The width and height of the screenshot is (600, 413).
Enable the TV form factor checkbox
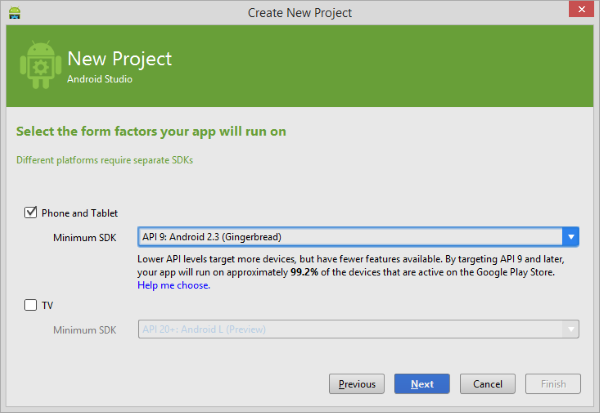30,305
